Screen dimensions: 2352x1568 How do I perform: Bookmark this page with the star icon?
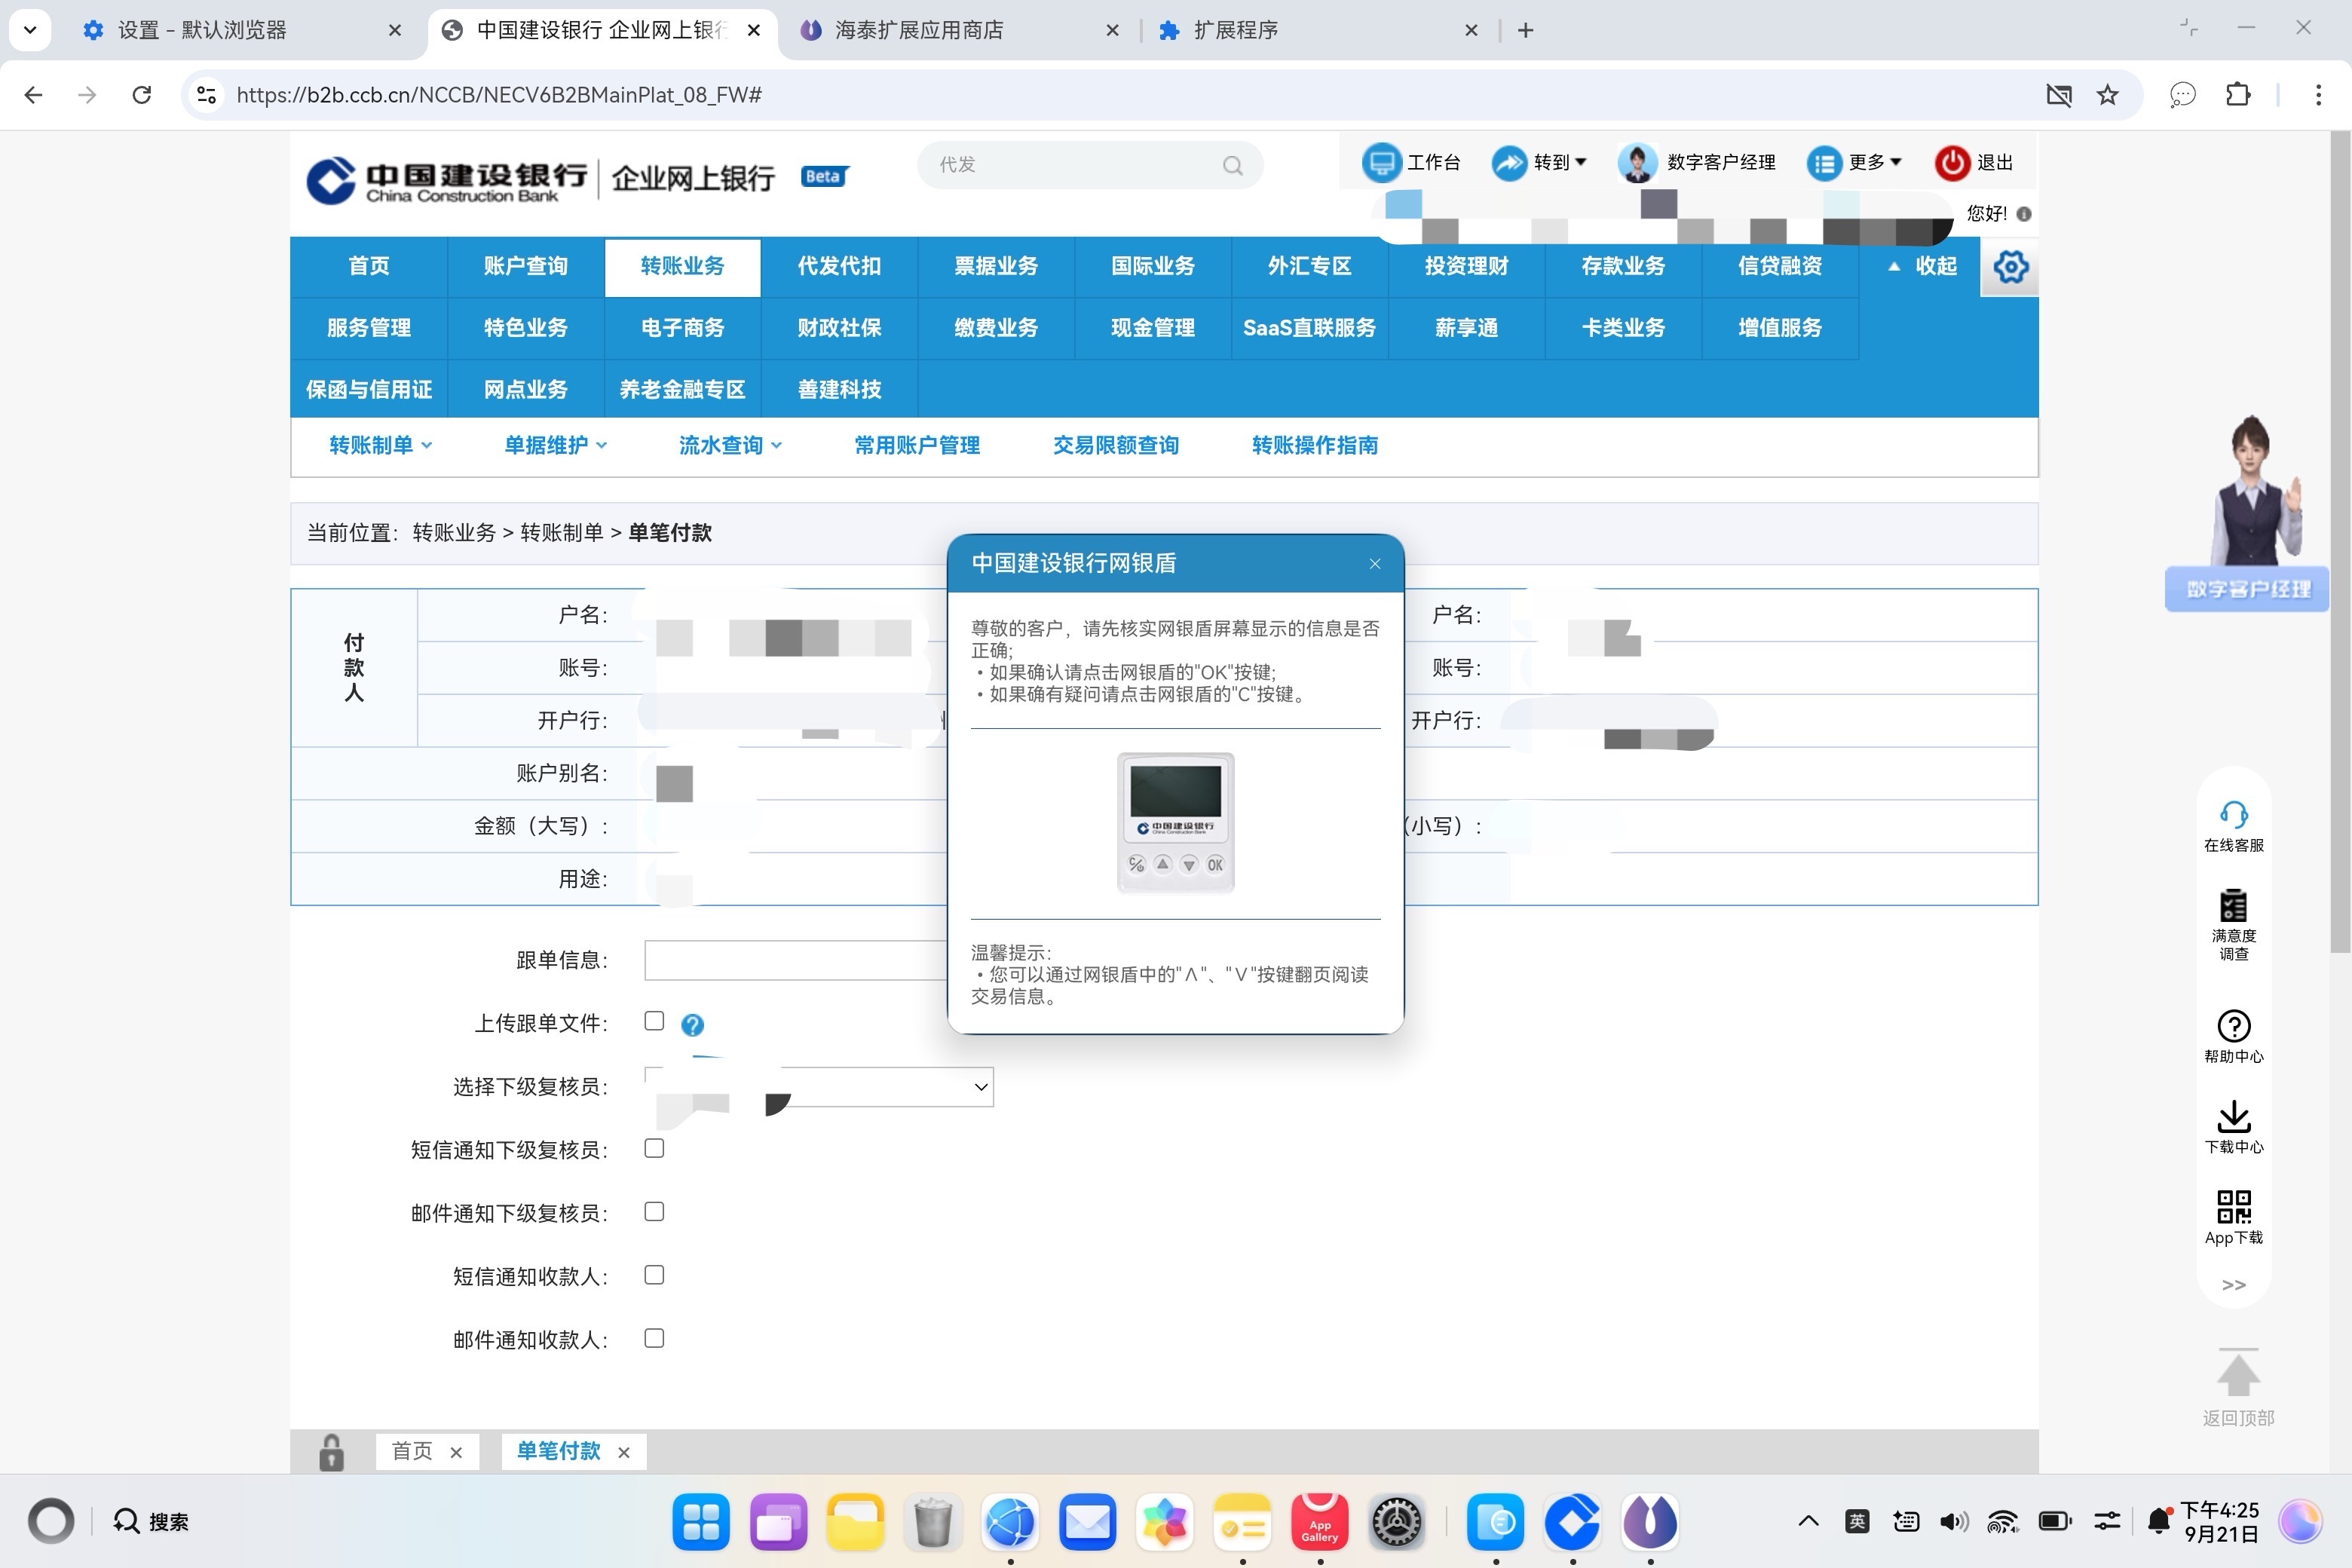[2108, 95]
